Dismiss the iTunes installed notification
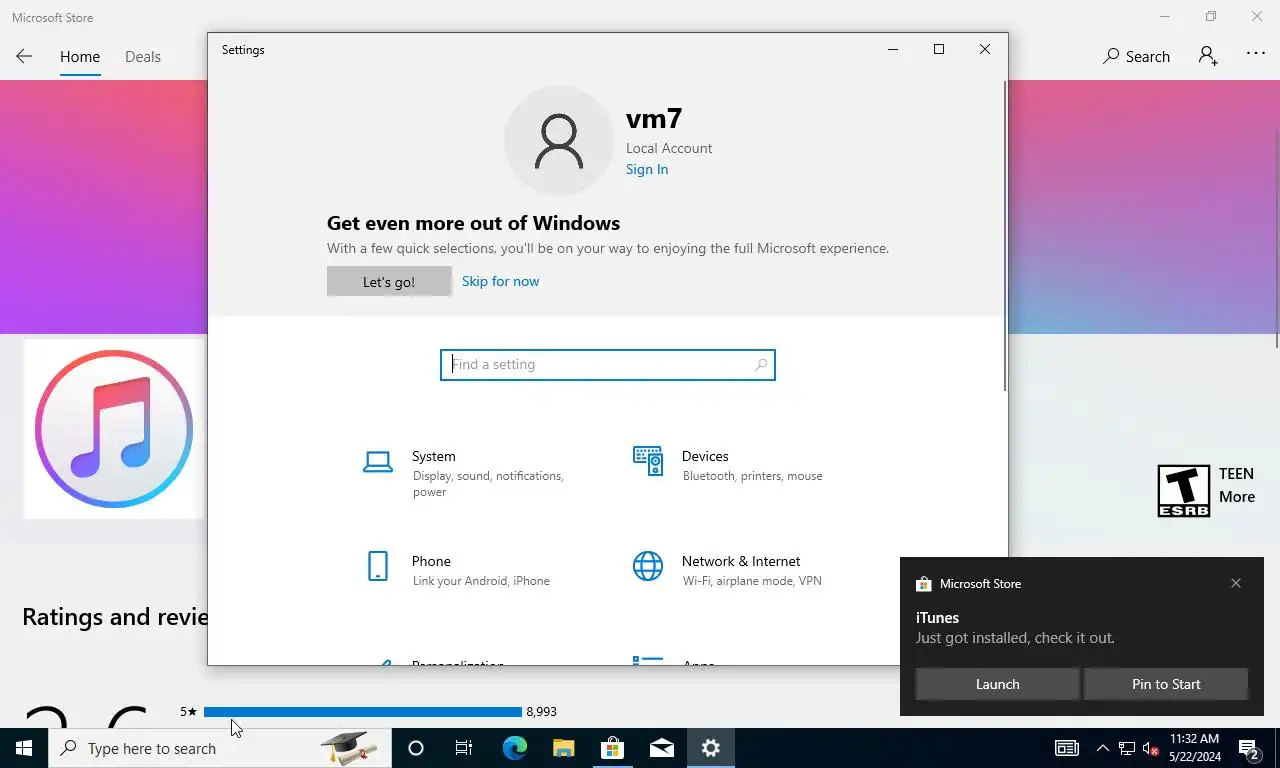Screen dimensions: 1280x768 coord(1236,583)
